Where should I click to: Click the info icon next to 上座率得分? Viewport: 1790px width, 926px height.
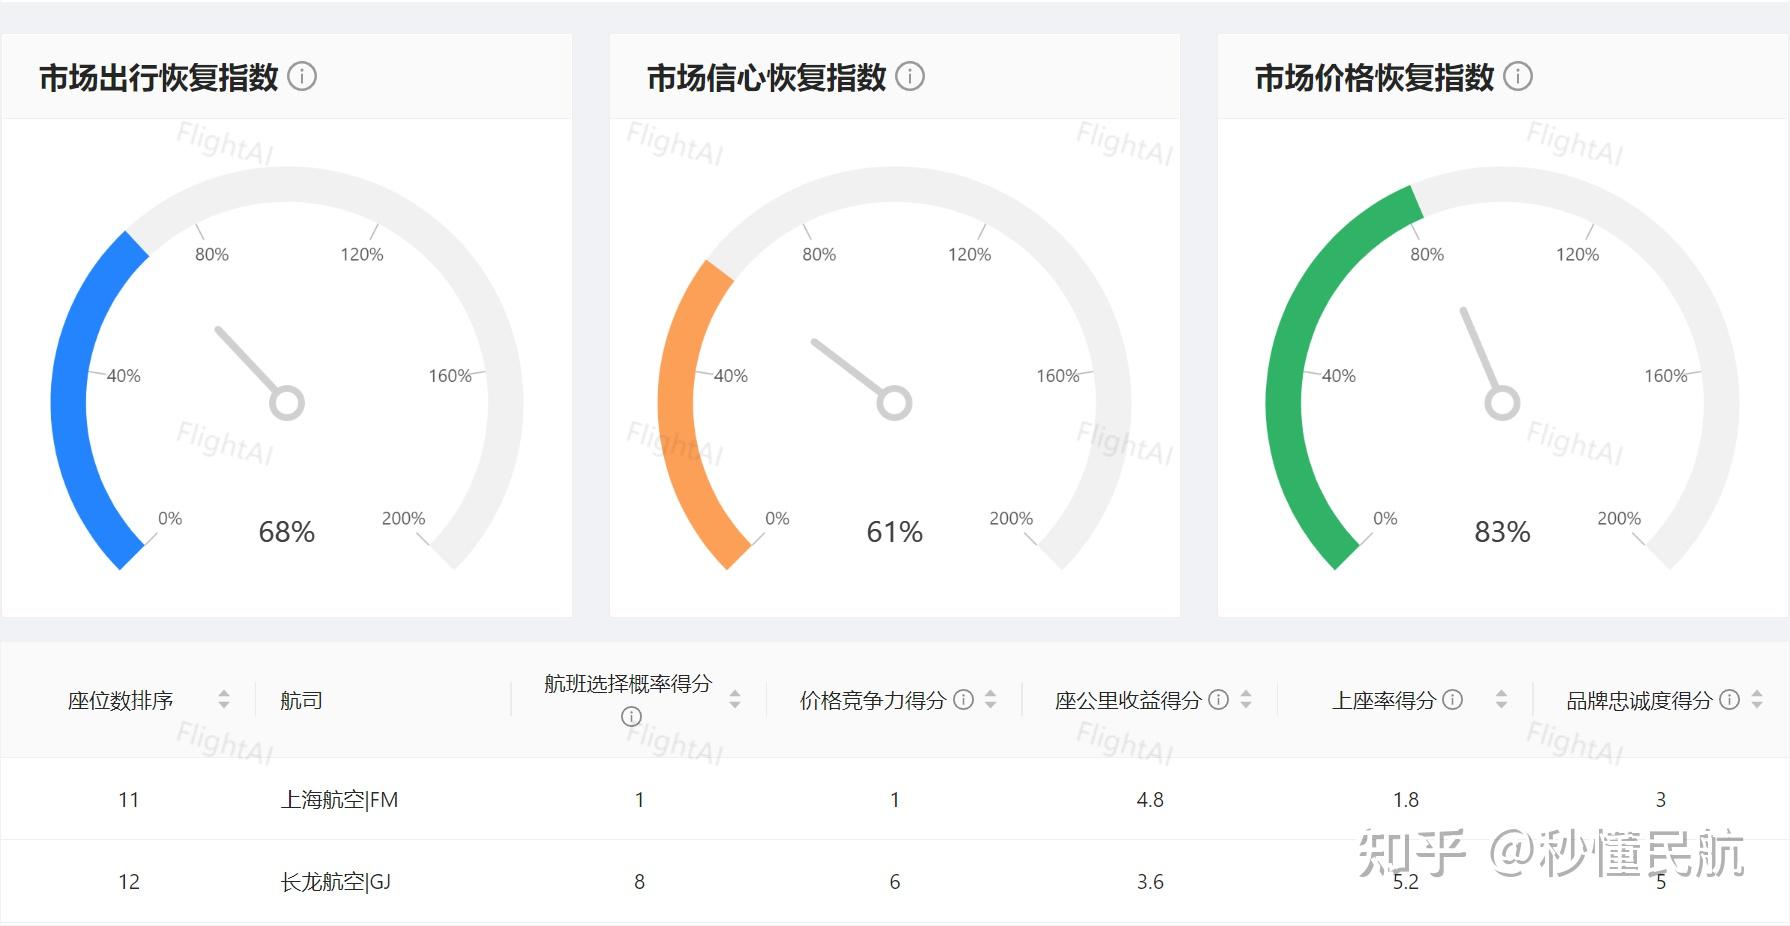point(1453,700)
